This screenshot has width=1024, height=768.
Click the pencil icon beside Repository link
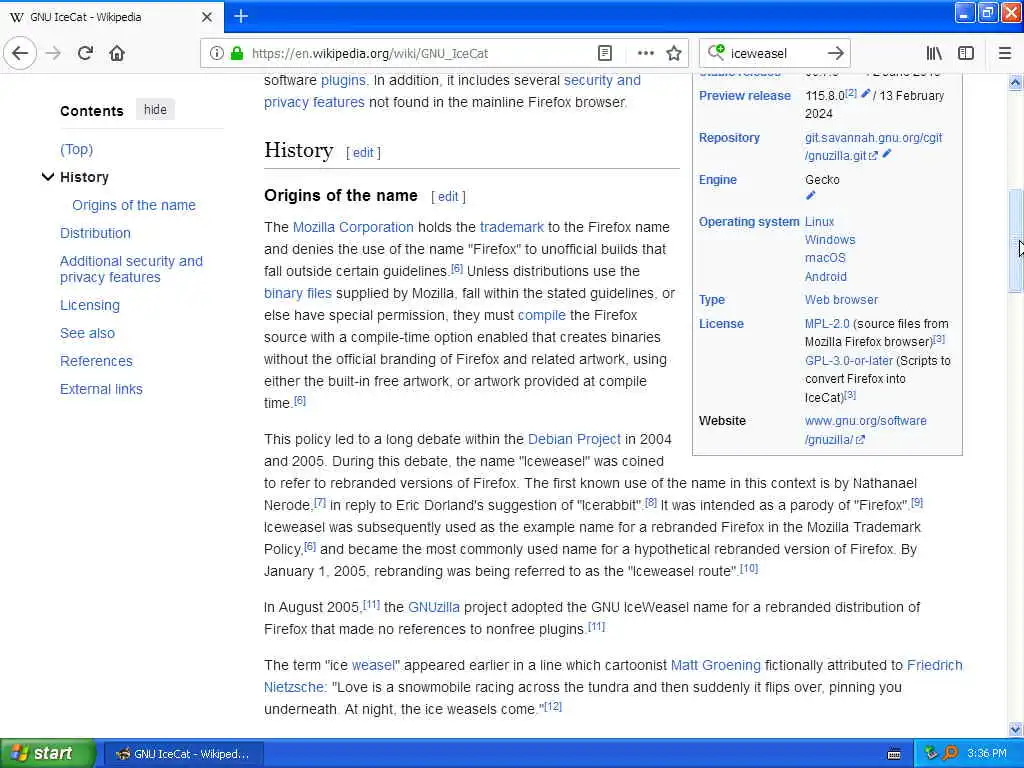tap(886, 154)
